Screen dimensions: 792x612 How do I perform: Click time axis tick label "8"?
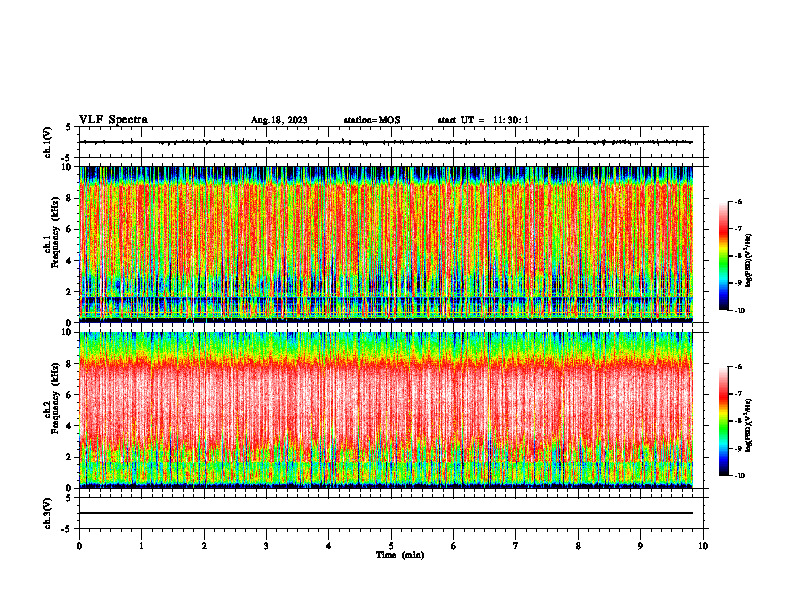[578, 546]
